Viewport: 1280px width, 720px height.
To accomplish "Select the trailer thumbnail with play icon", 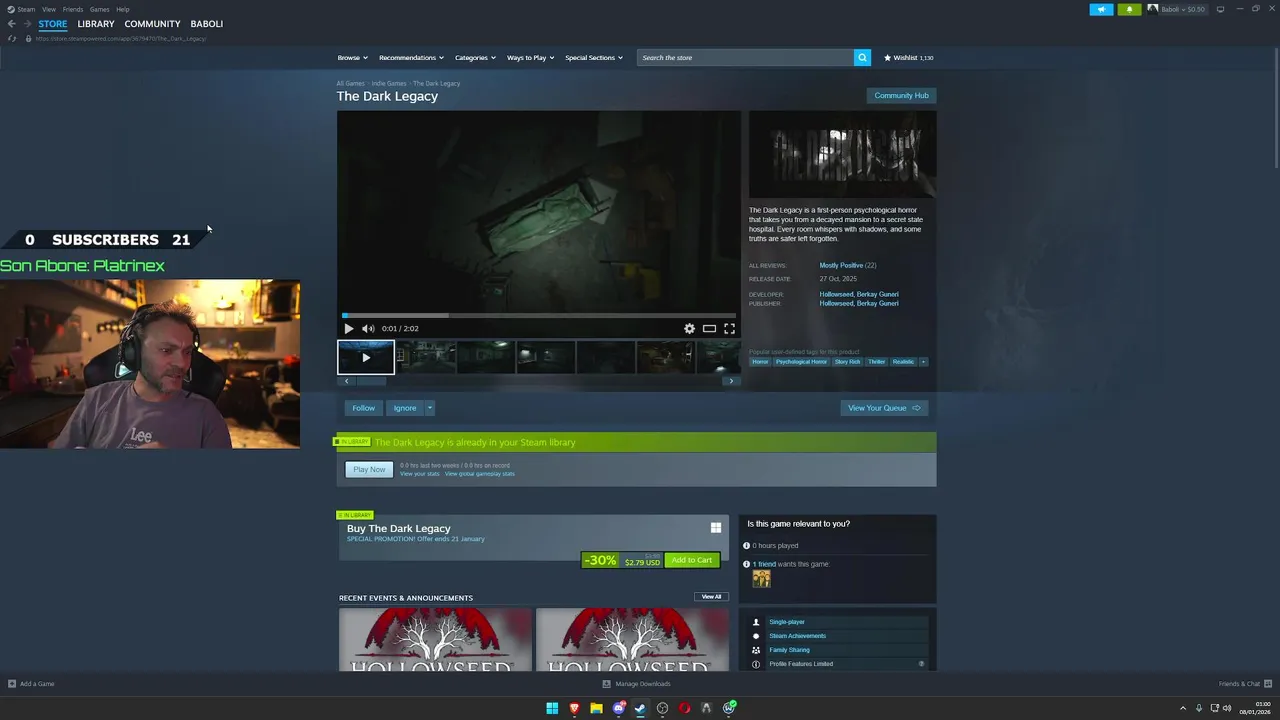I will (366, 357).
